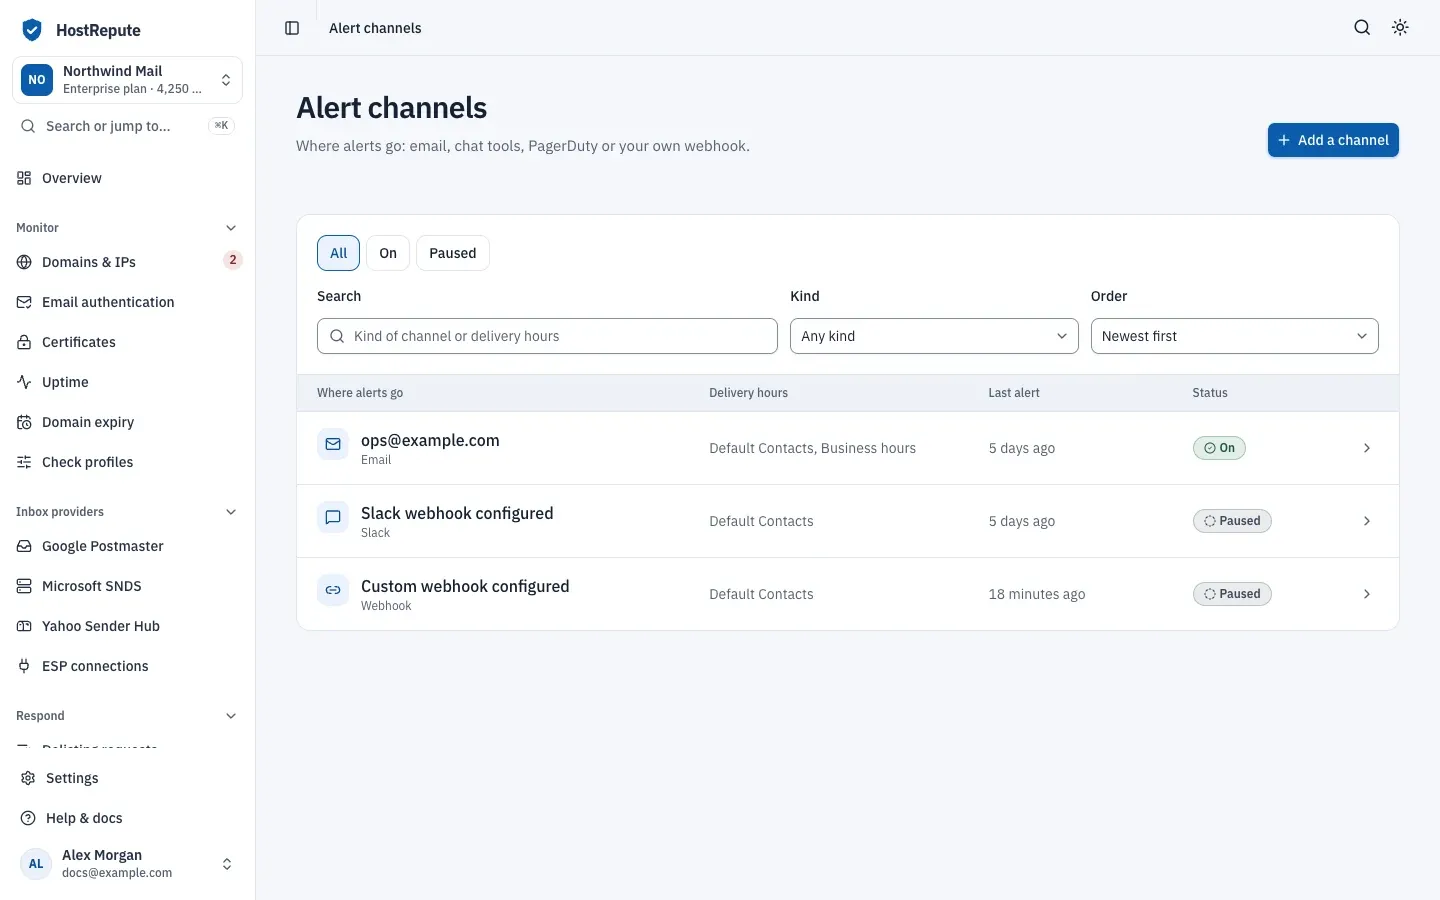Click the AL user avatar
Image resolution: width=1440 pixels, height=900 pixels.
[36, 864]
